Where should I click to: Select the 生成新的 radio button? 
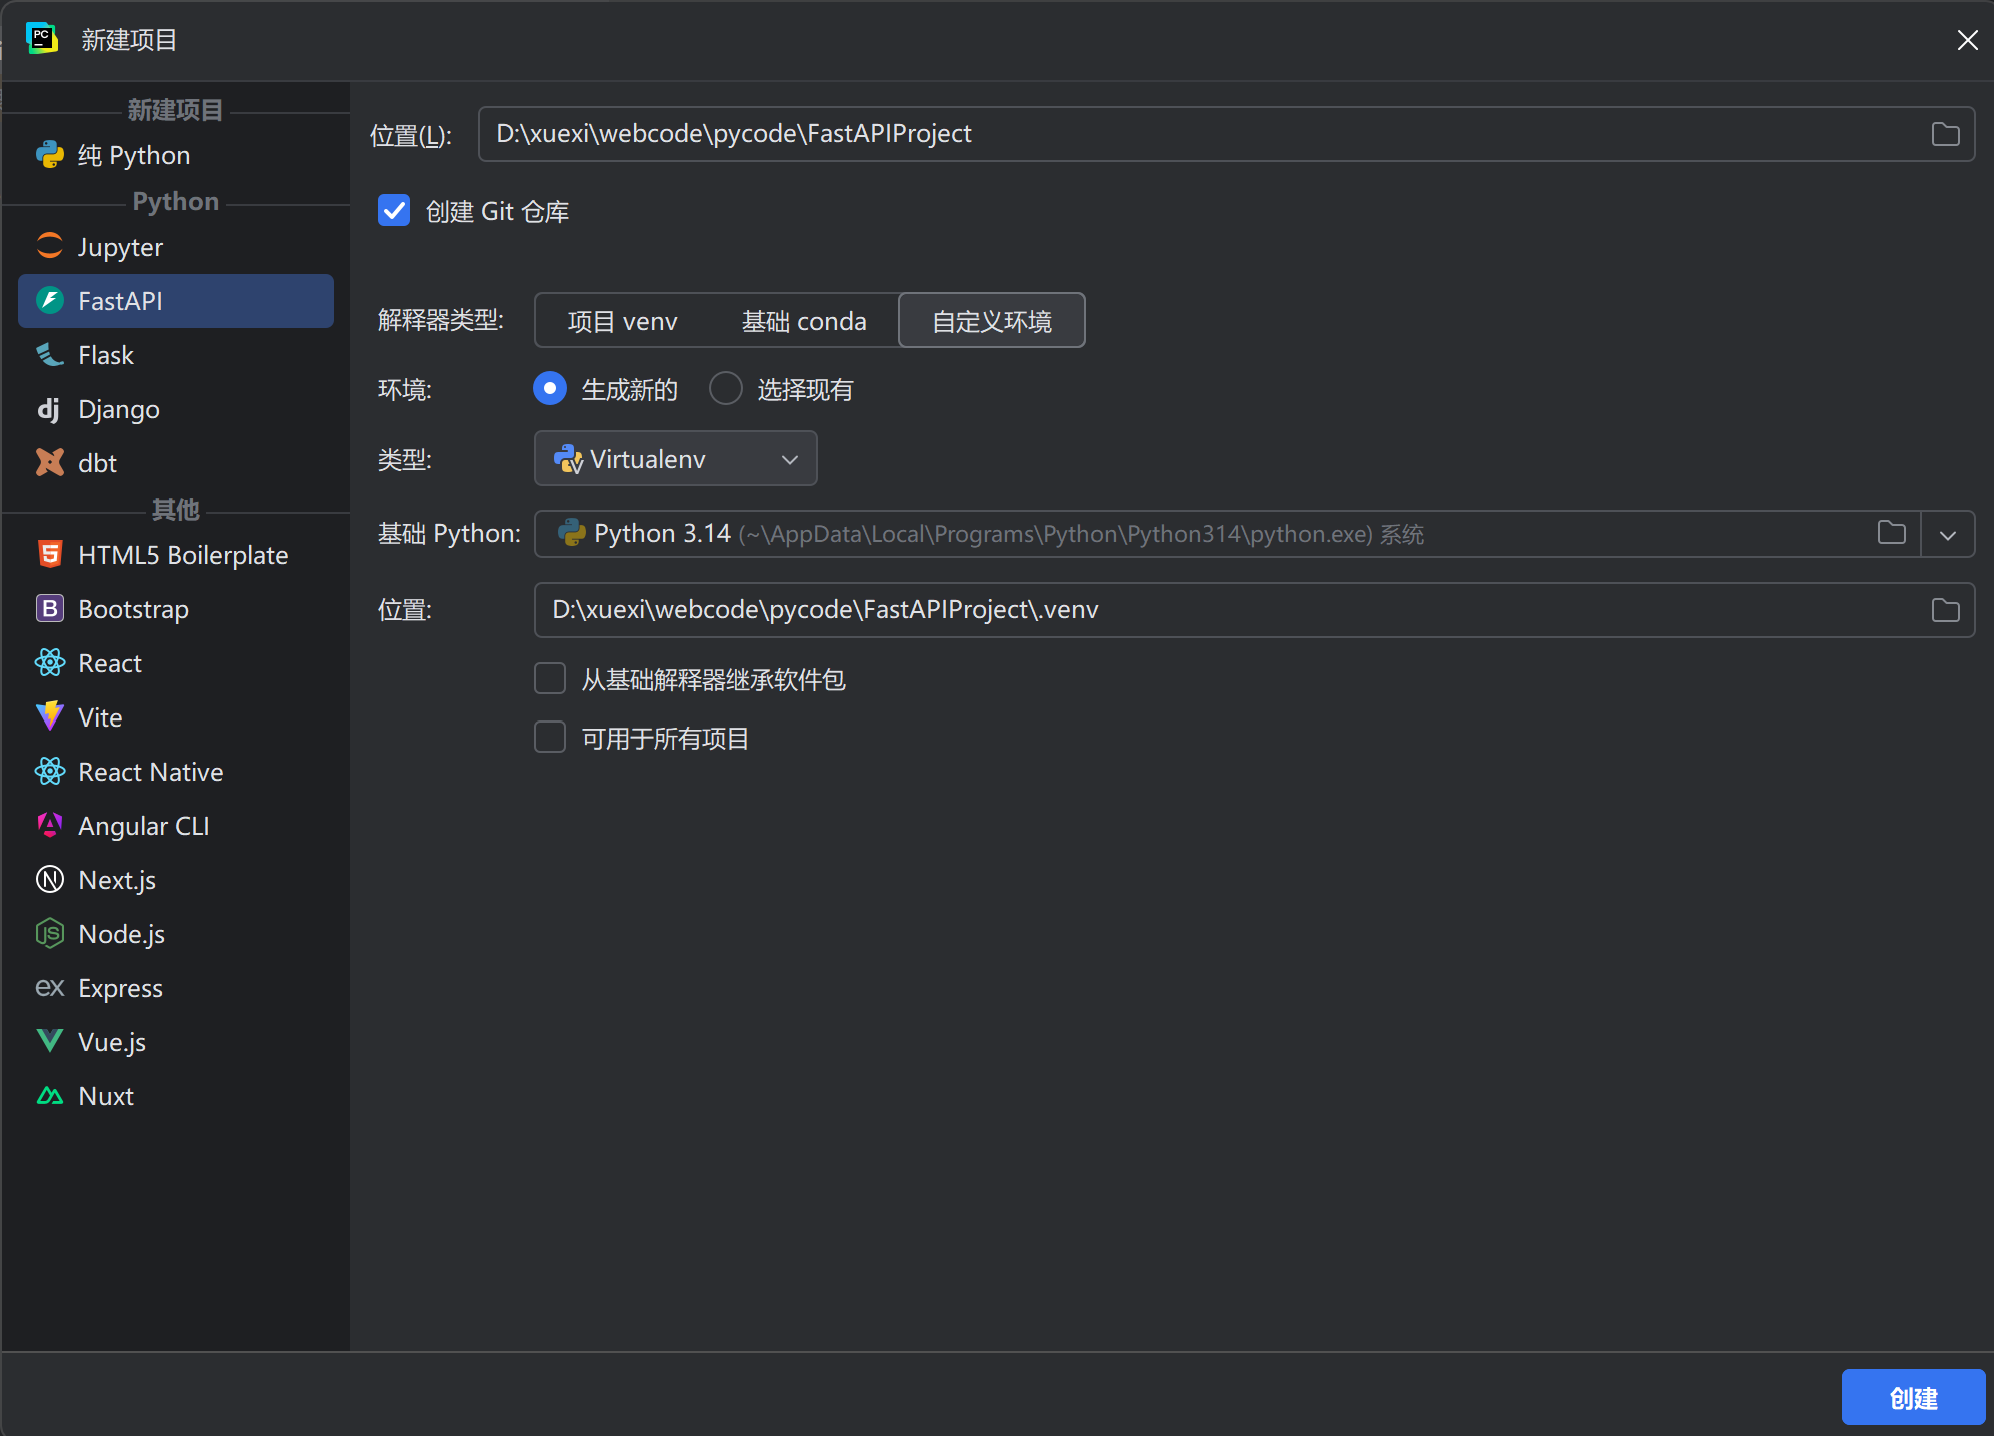550,388
